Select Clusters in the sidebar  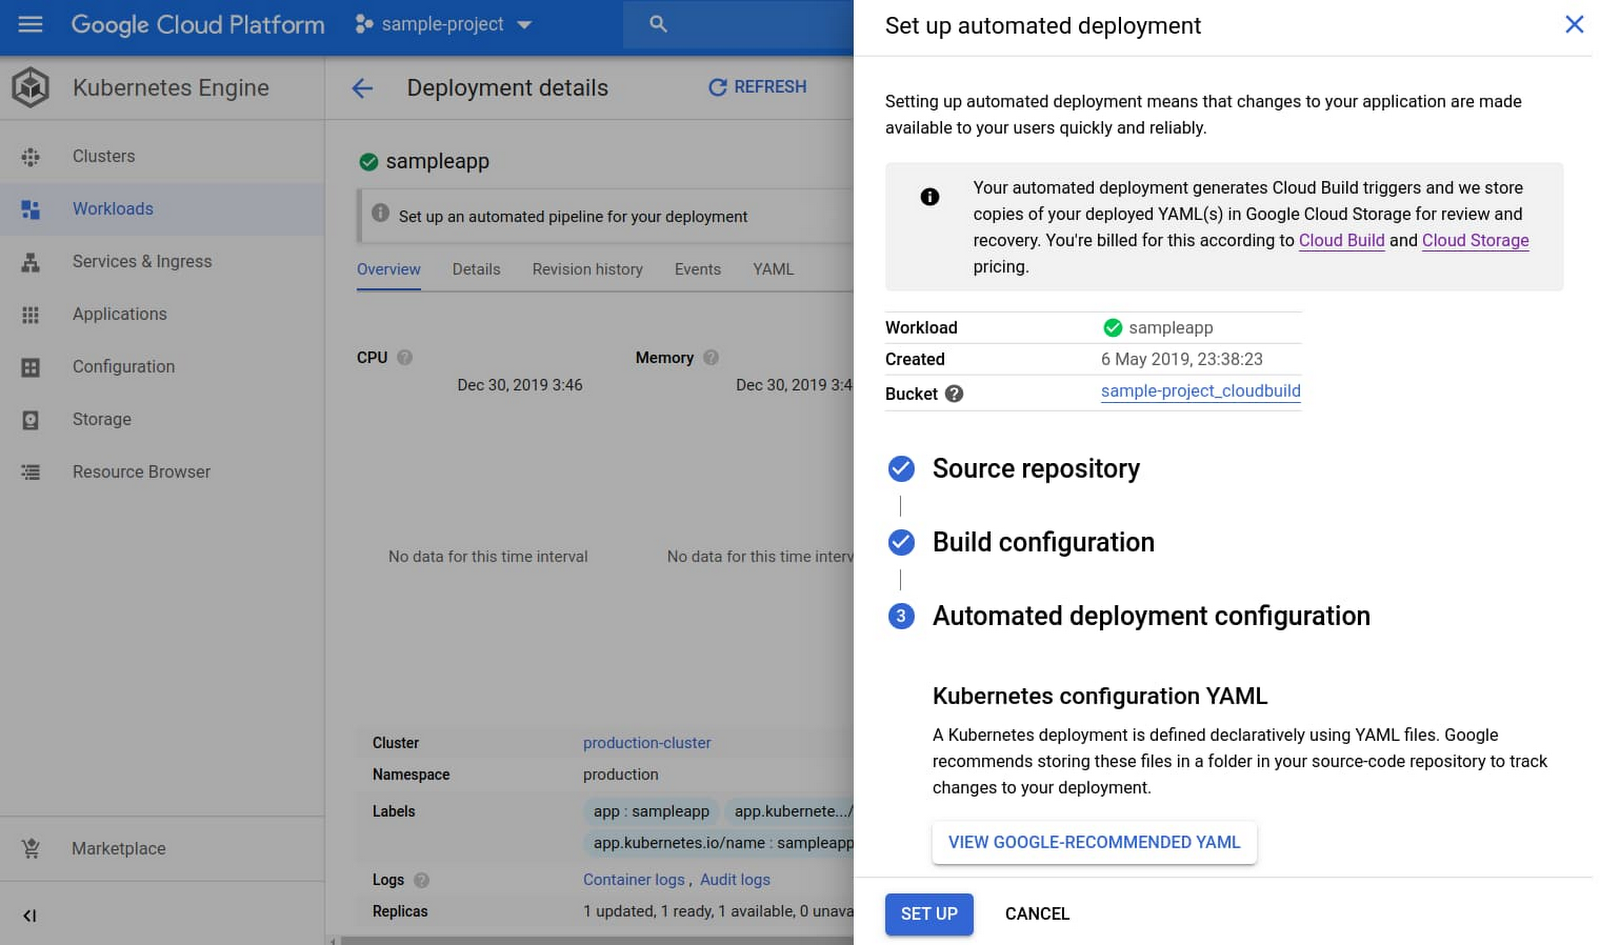click(x=162, y=156)
